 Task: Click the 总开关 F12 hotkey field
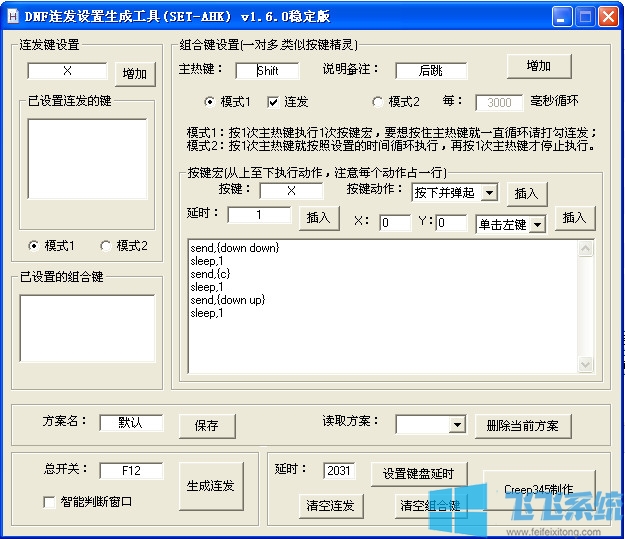click(x=130, y=470)
